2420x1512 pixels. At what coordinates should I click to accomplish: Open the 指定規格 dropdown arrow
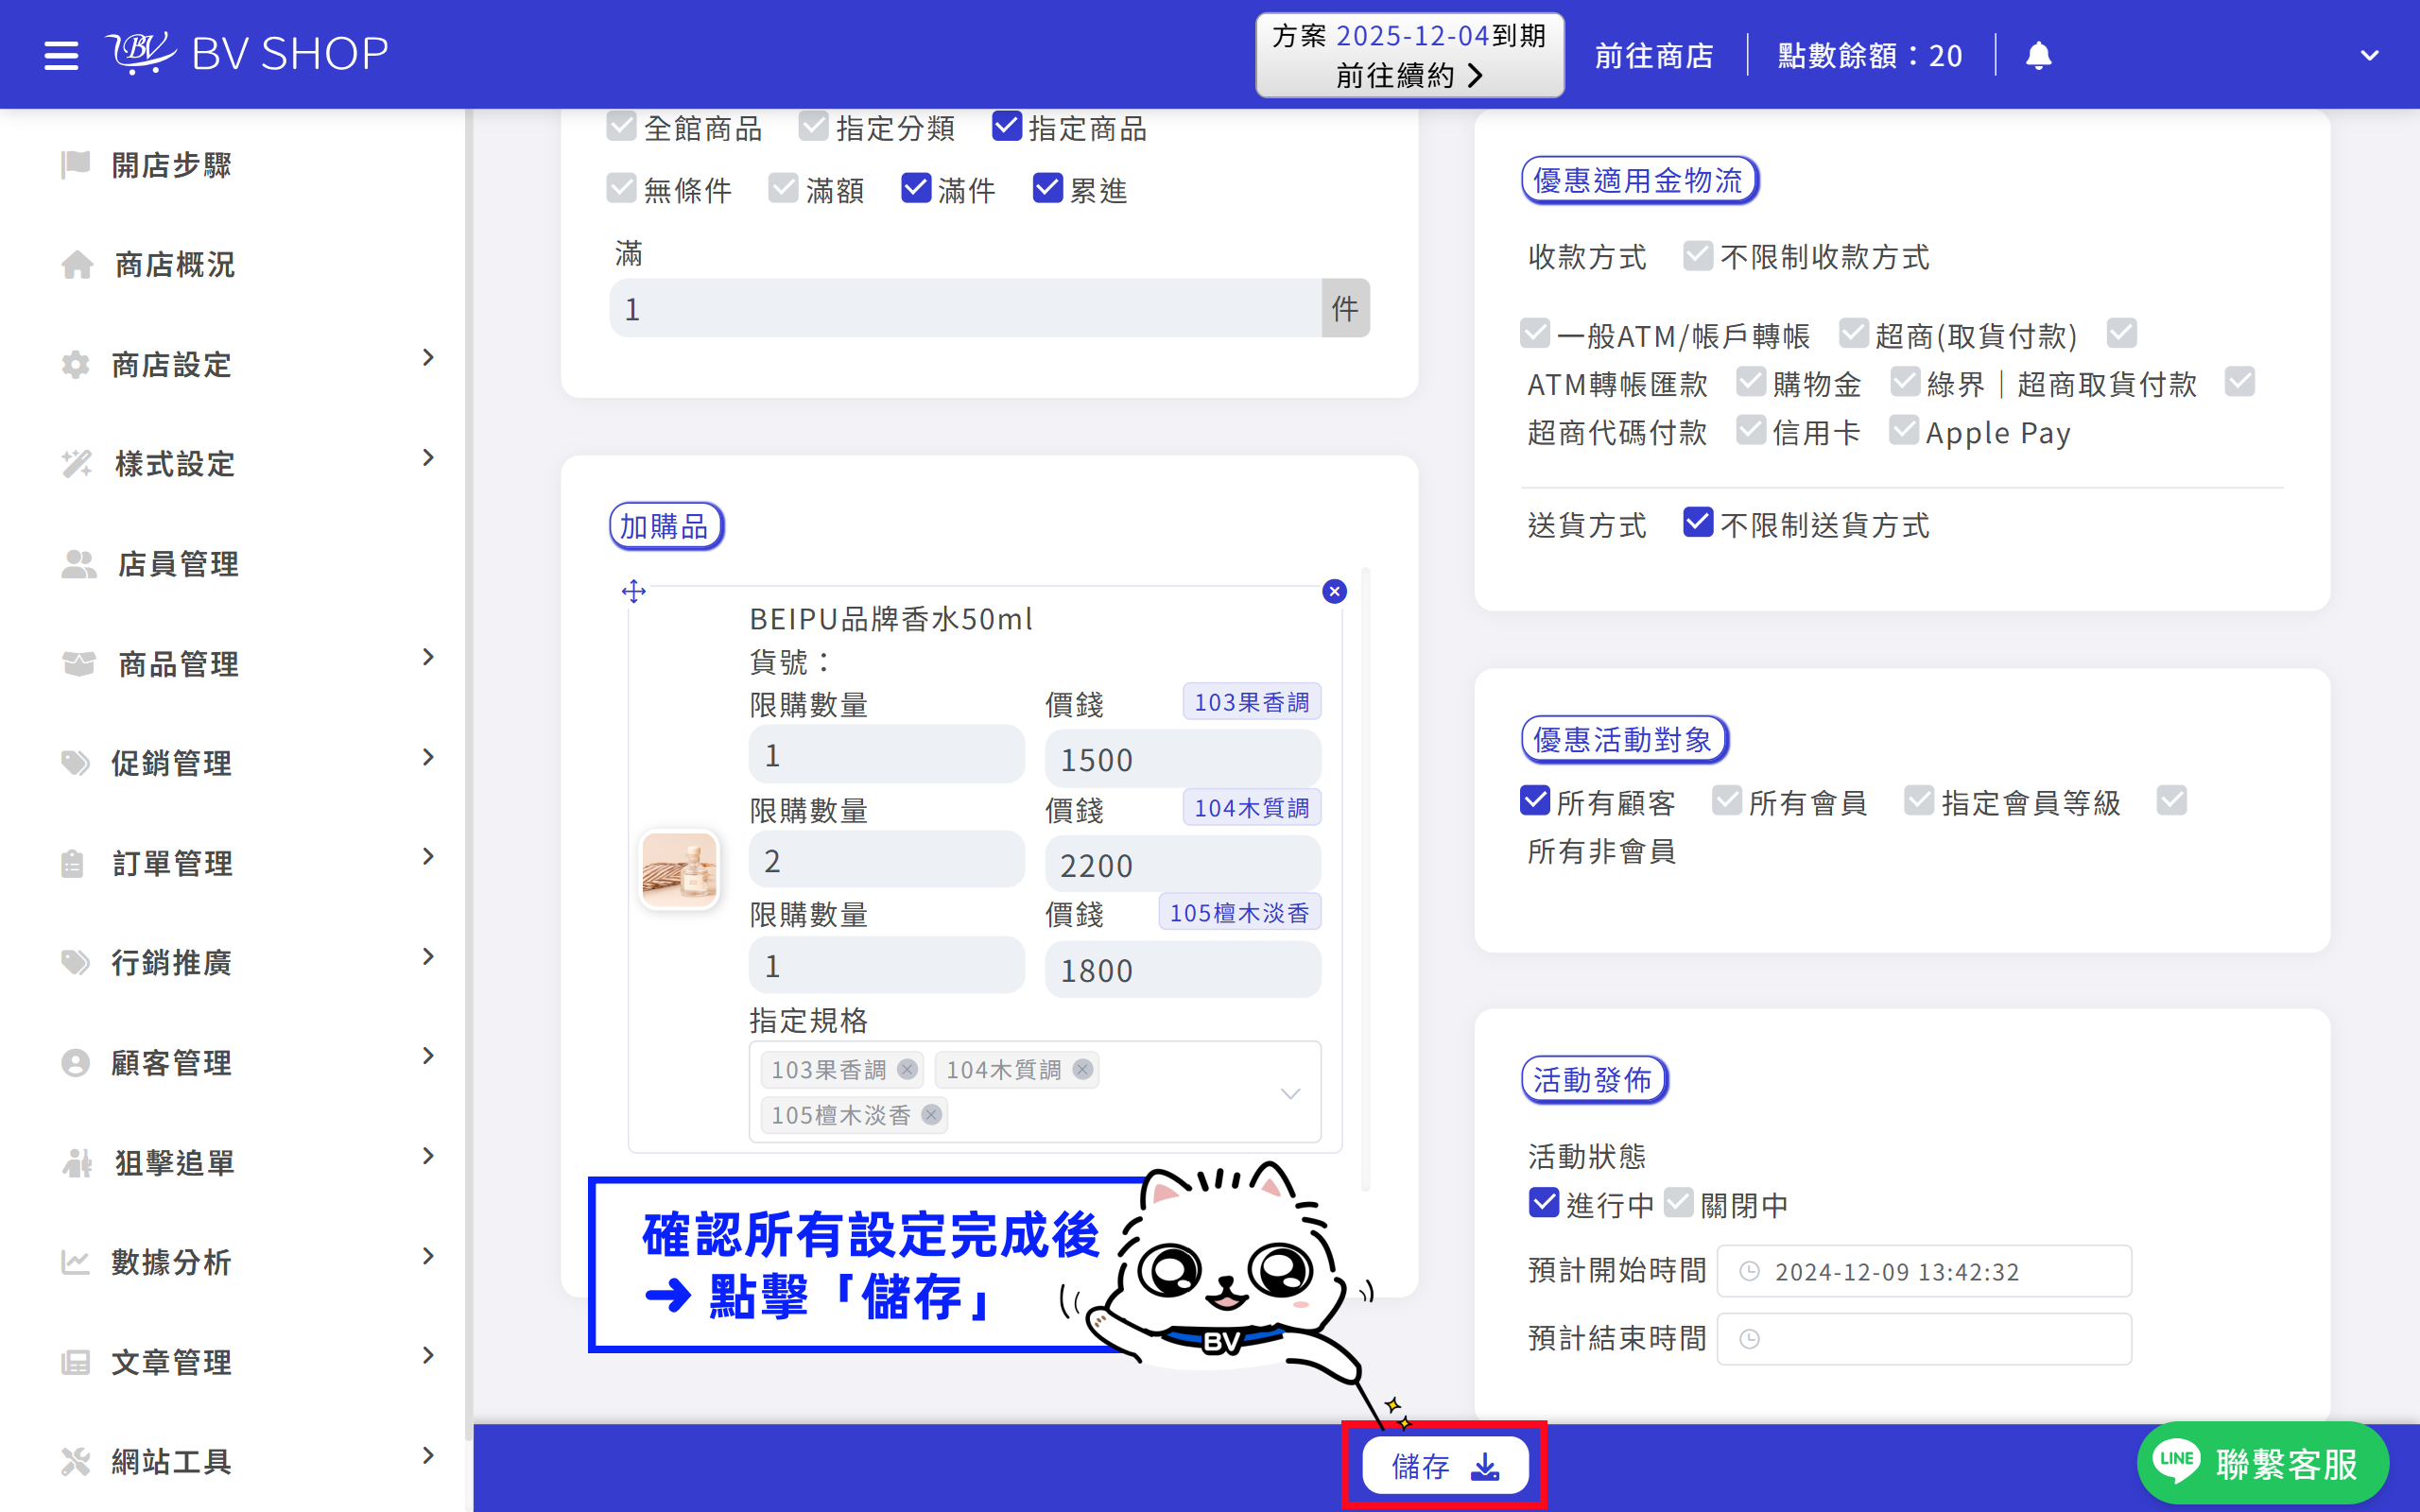coord(1290,1093)
